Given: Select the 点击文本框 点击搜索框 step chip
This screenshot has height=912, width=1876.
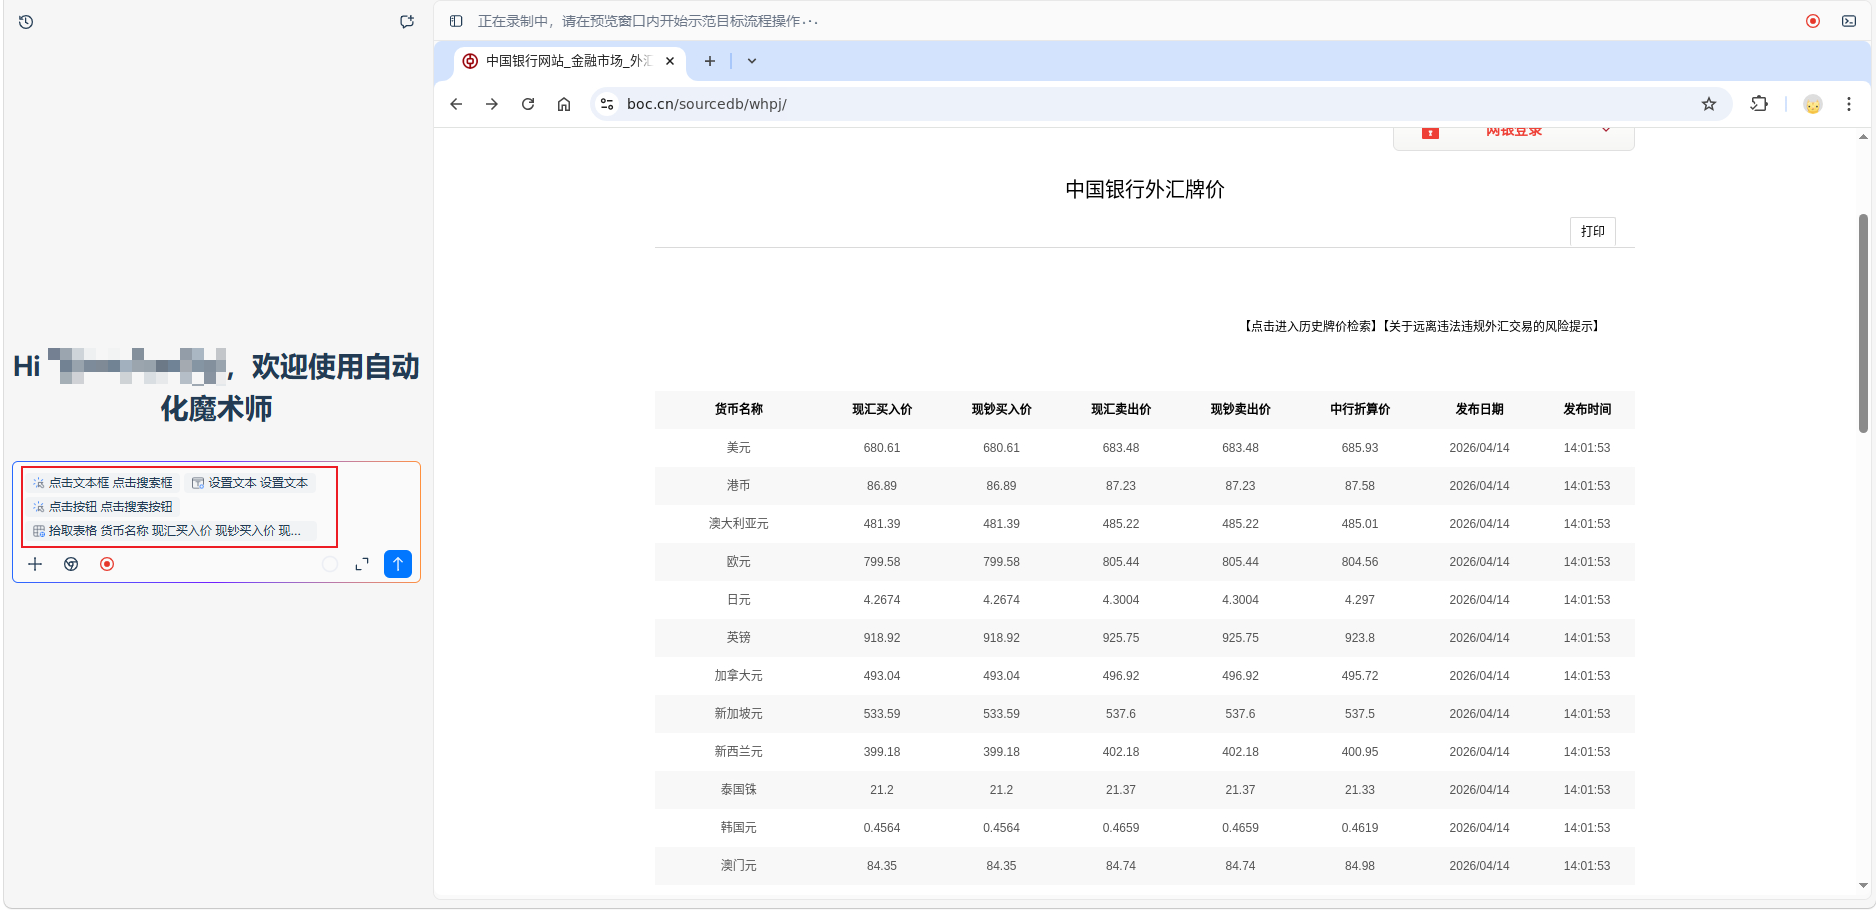Looking at the screenshot, I should pos(102,483).
